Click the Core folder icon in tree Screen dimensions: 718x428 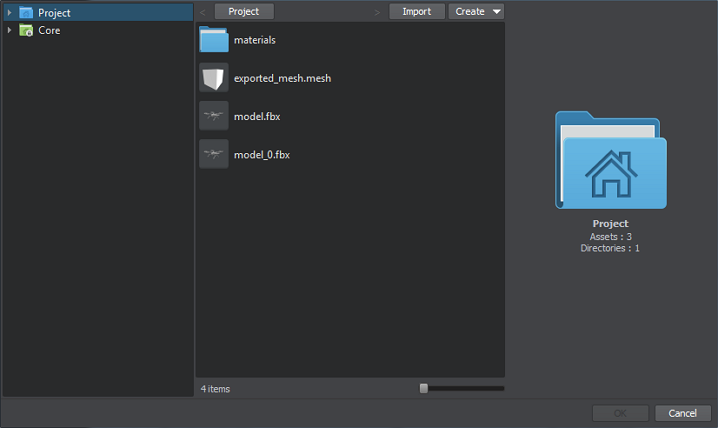26,30
